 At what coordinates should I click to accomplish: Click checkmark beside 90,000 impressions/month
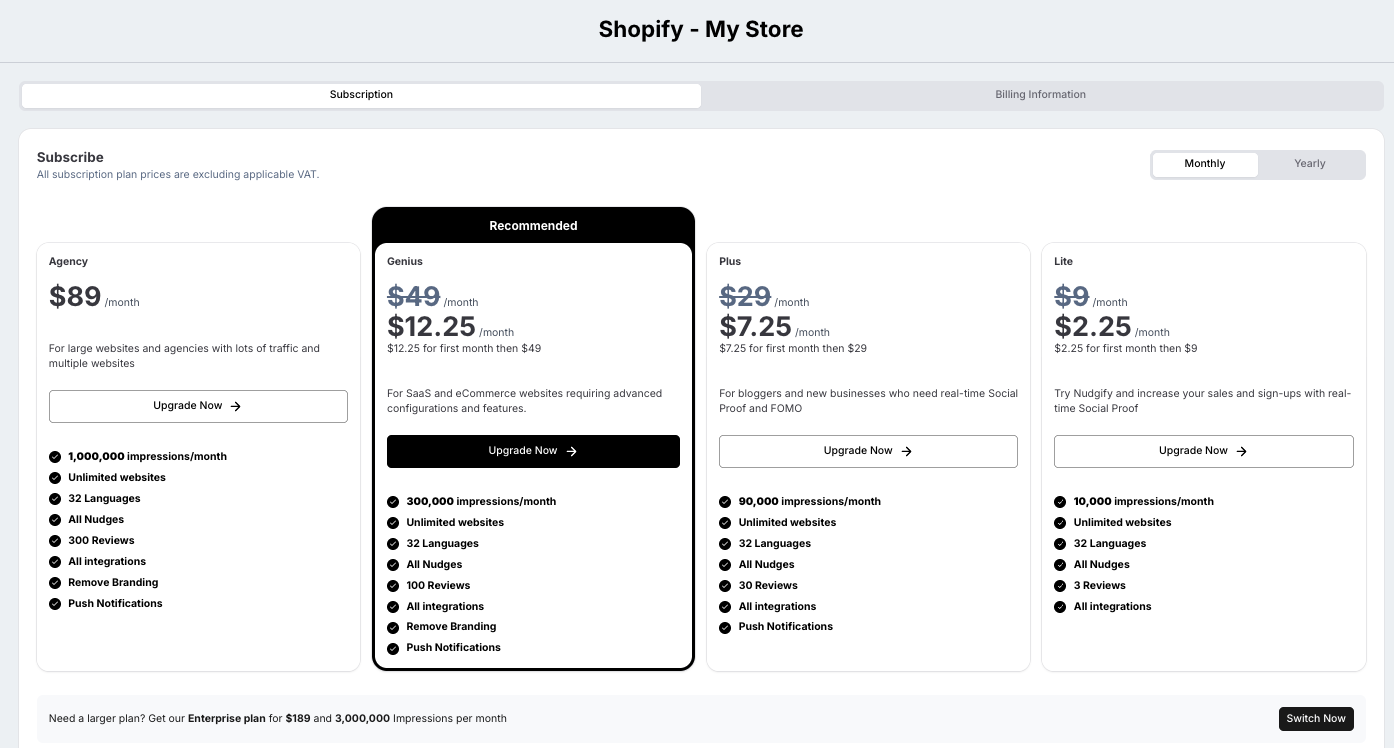(x=725, y=502)
